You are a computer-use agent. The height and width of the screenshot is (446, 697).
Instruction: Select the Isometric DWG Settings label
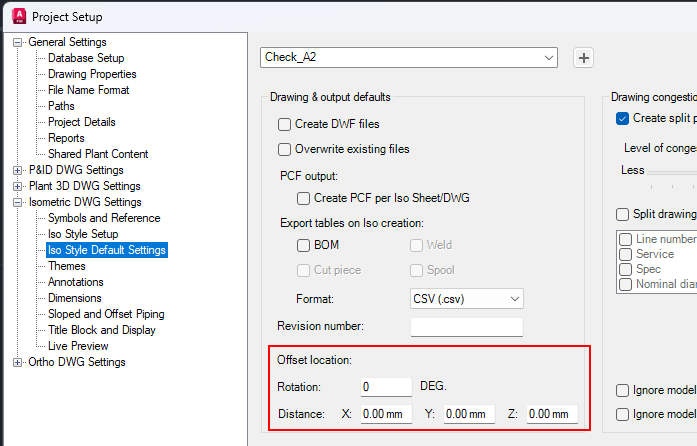[x=85, y=202]
